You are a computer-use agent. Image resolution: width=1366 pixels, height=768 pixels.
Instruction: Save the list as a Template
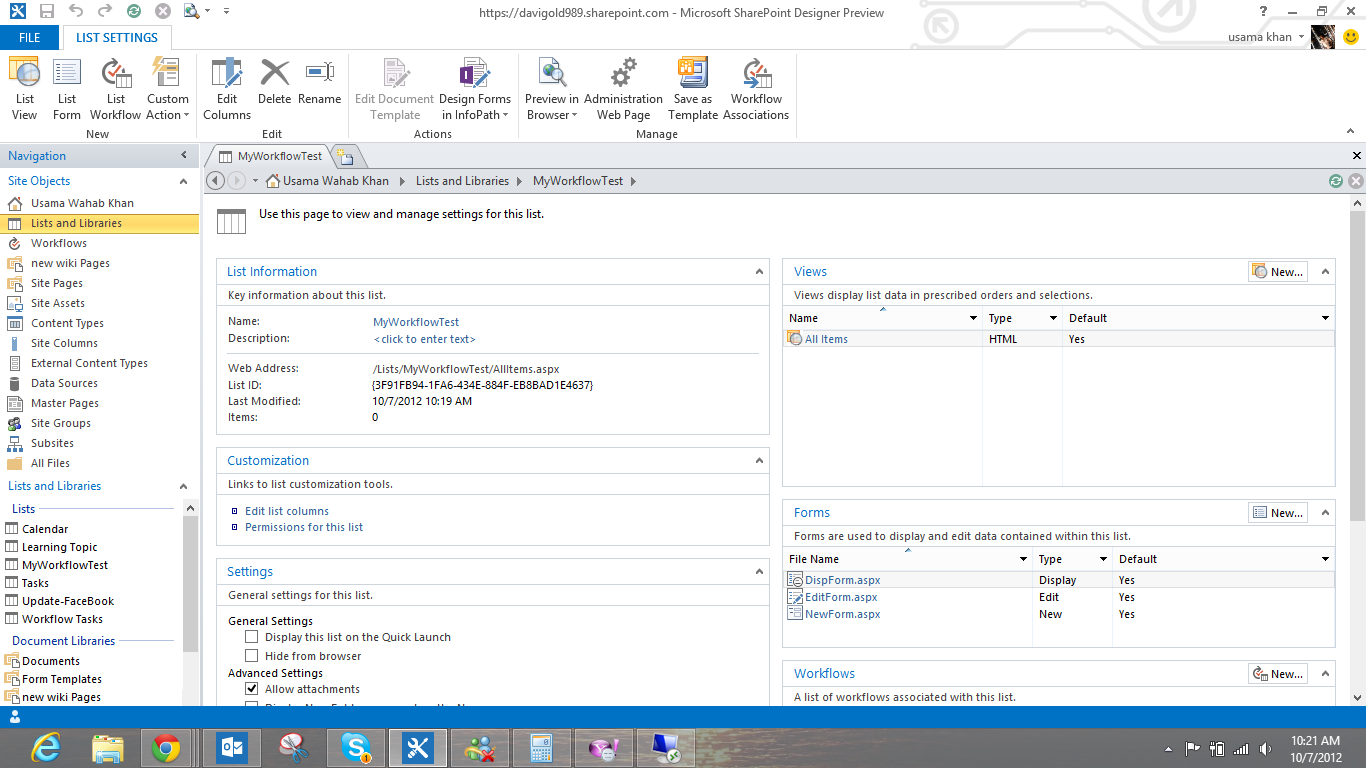click(x=692, y=86)
